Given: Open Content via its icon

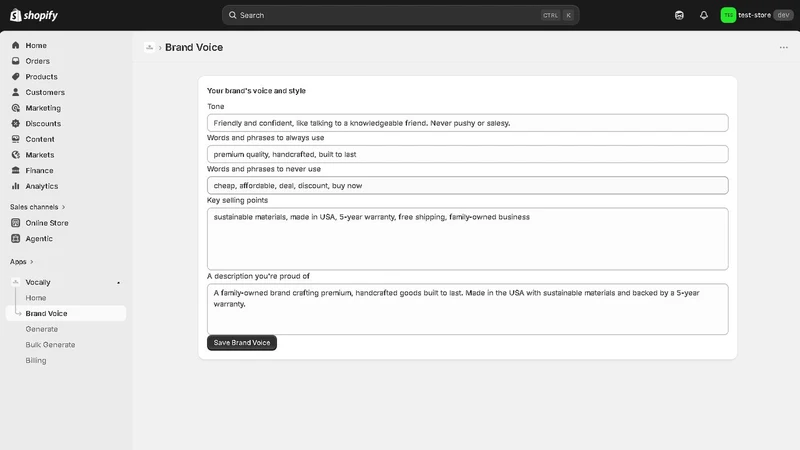Looking at the screenshot, I should pos(15,139).
